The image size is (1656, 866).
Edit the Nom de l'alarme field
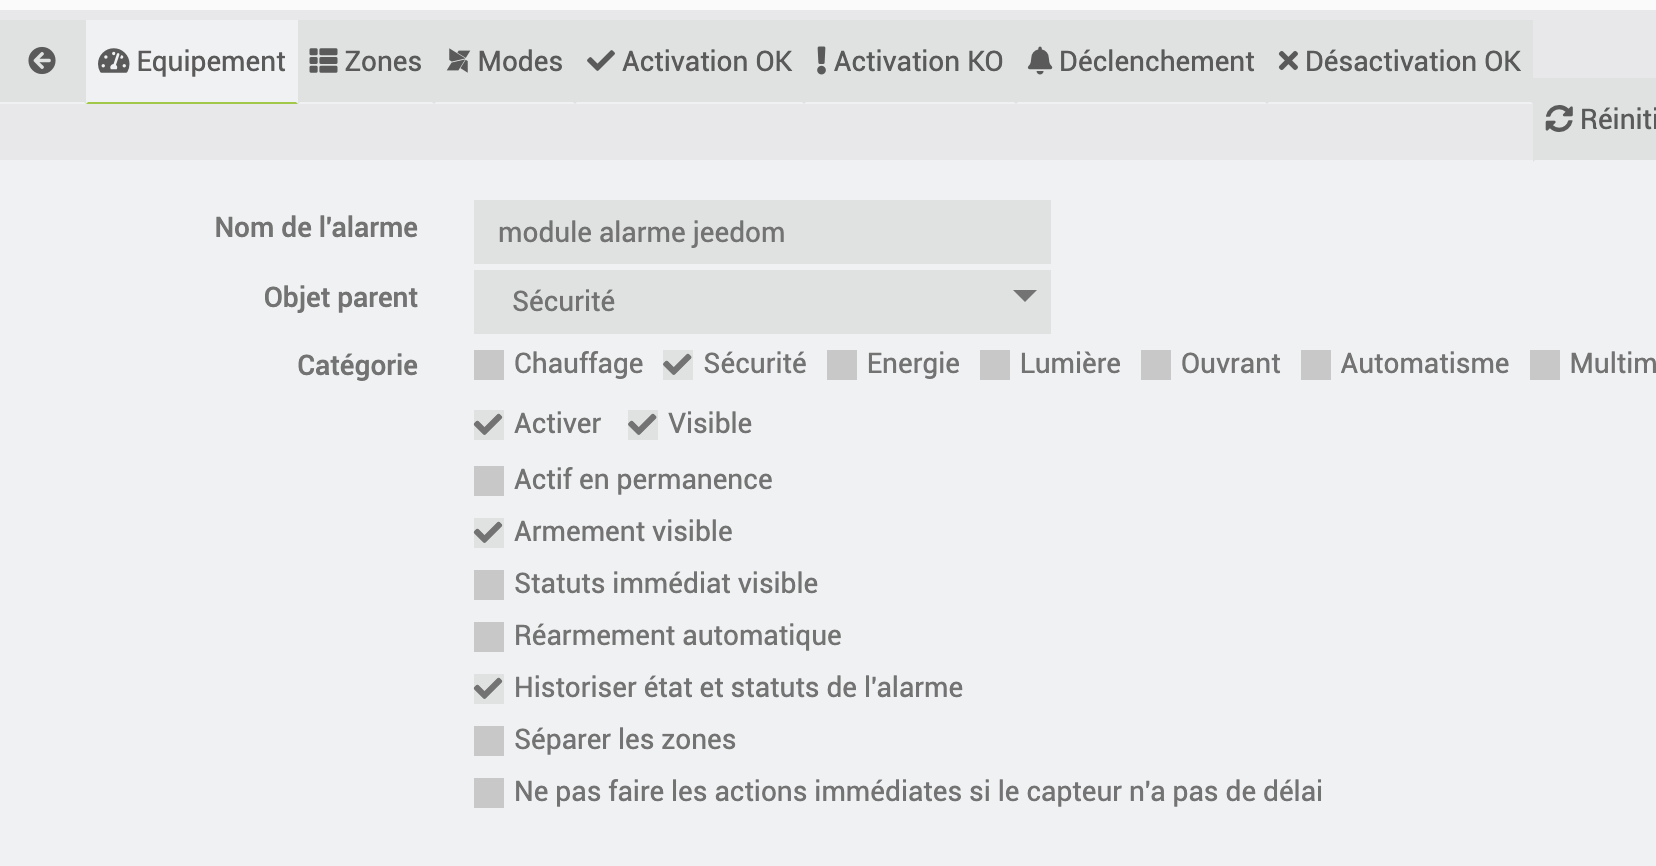tap(761, 232)
